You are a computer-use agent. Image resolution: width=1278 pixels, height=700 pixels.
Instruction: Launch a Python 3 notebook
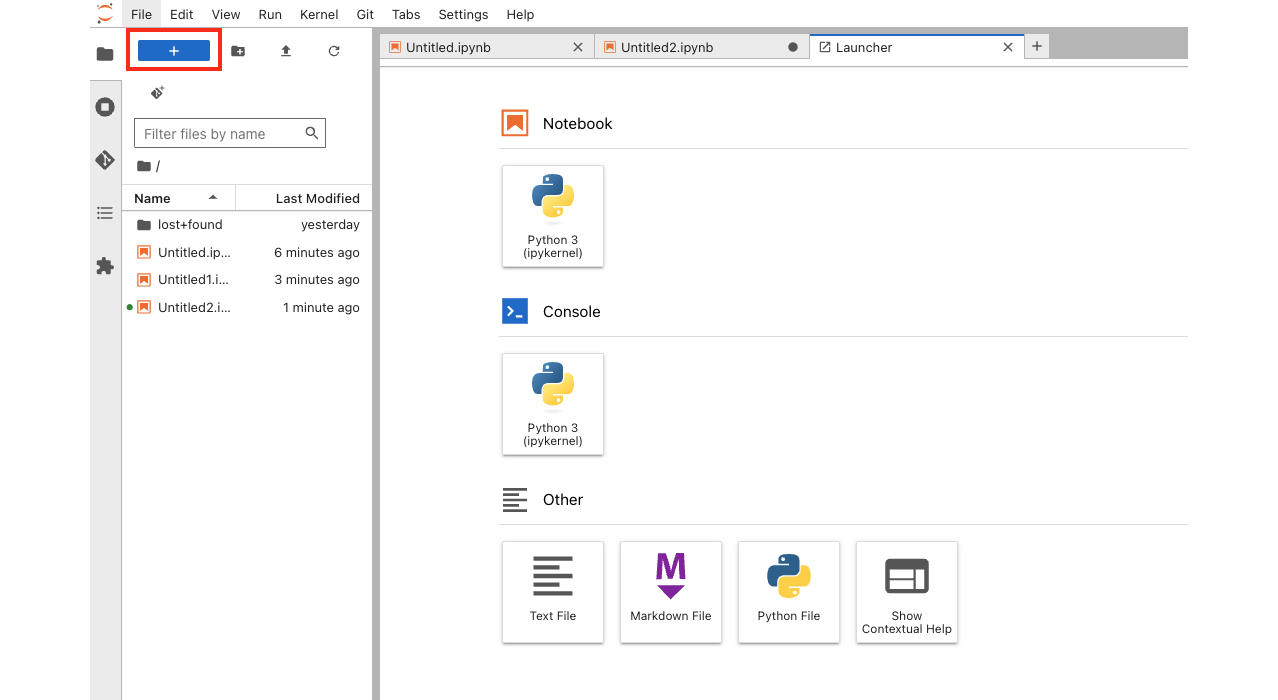pos(553,216)
